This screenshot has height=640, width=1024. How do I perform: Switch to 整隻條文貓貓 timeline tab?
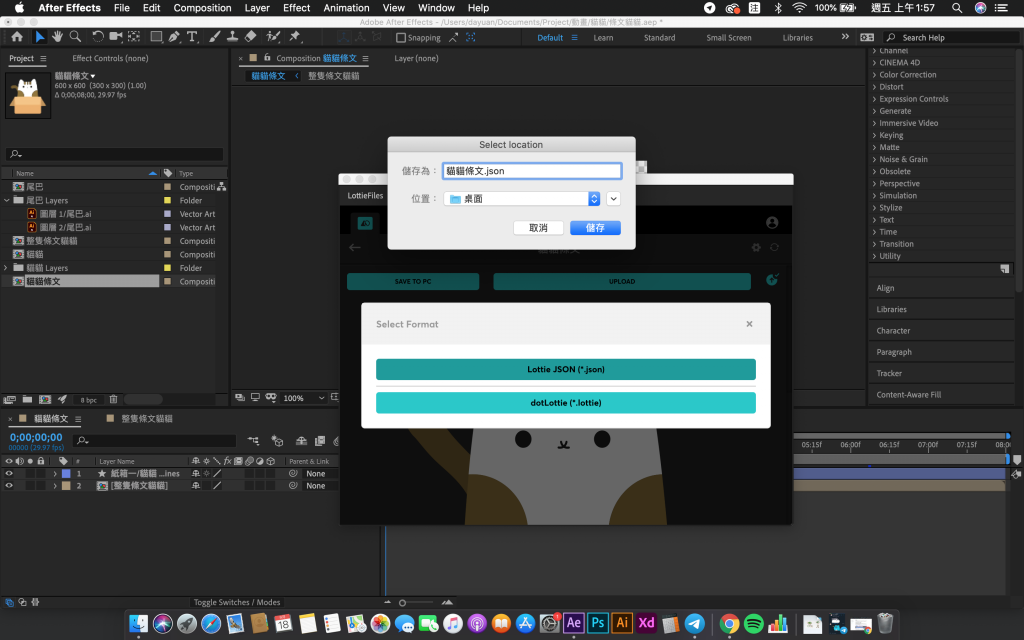147,419
